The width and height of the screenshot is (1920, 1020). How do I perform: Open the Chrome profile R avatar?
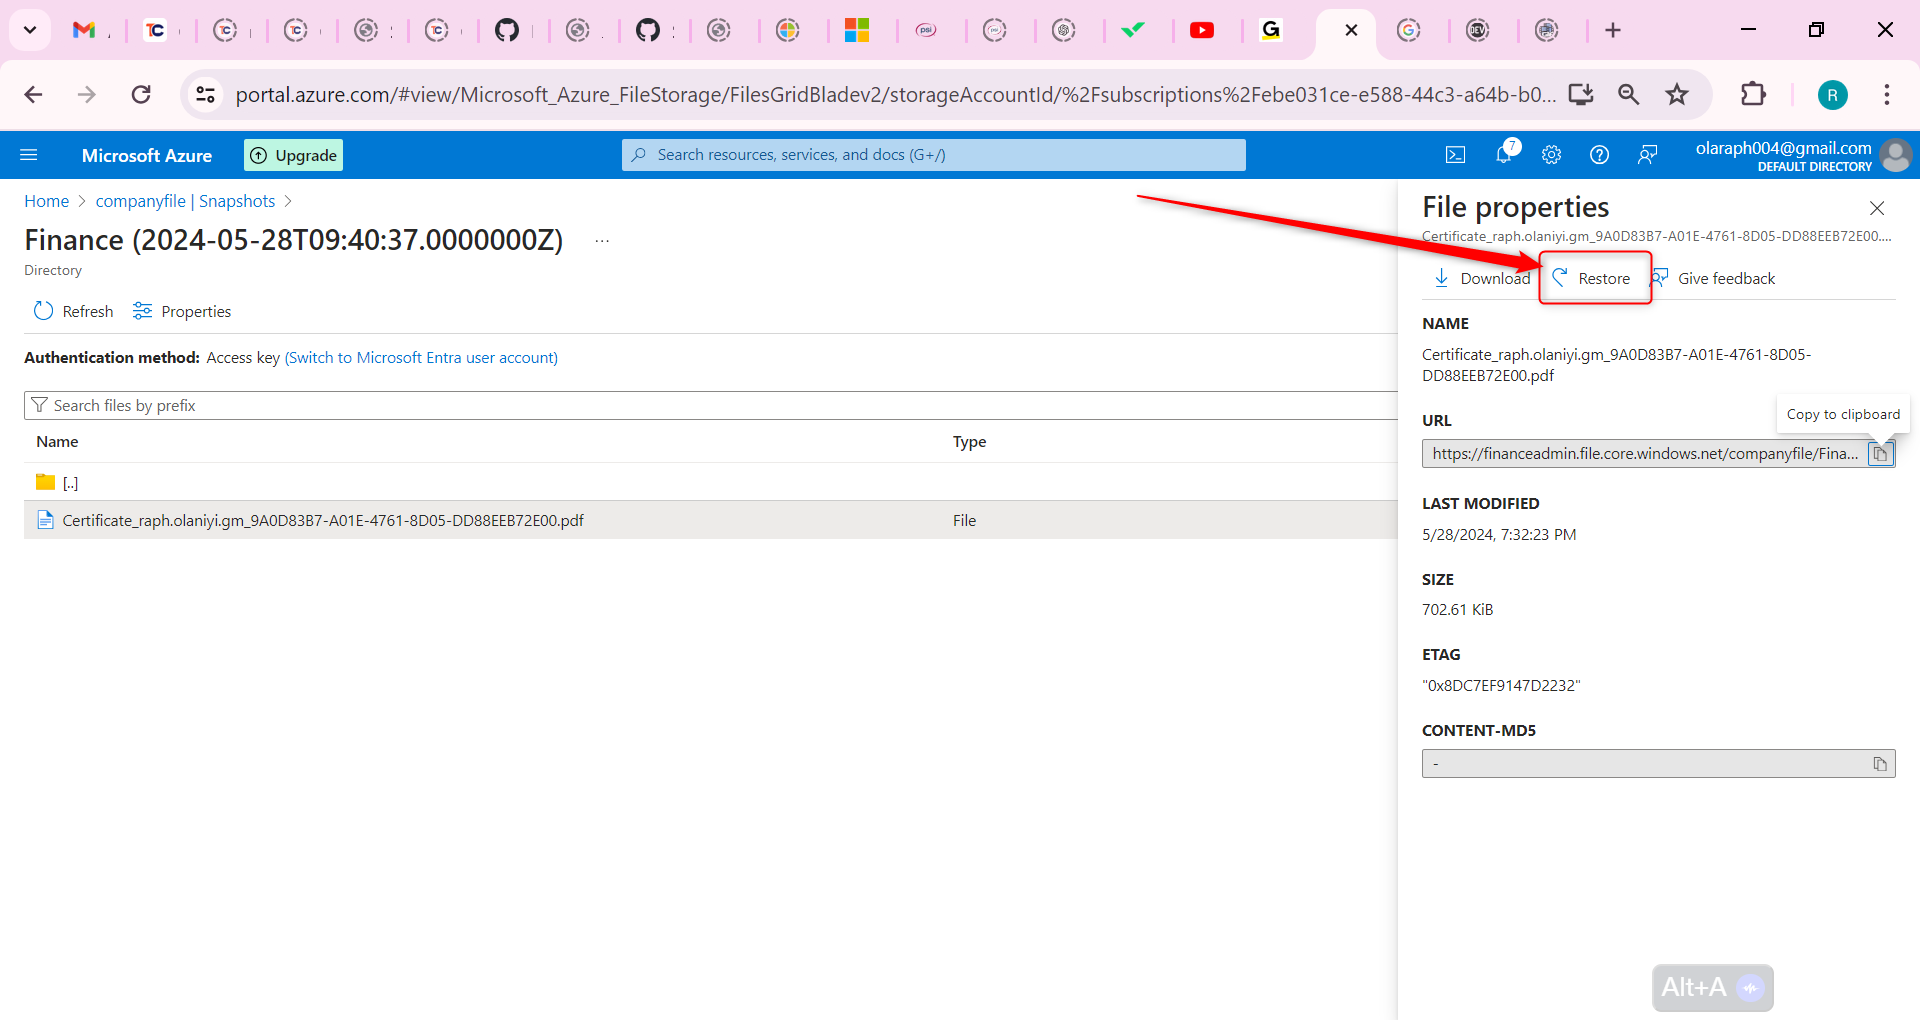click(x=1832, y=95)
